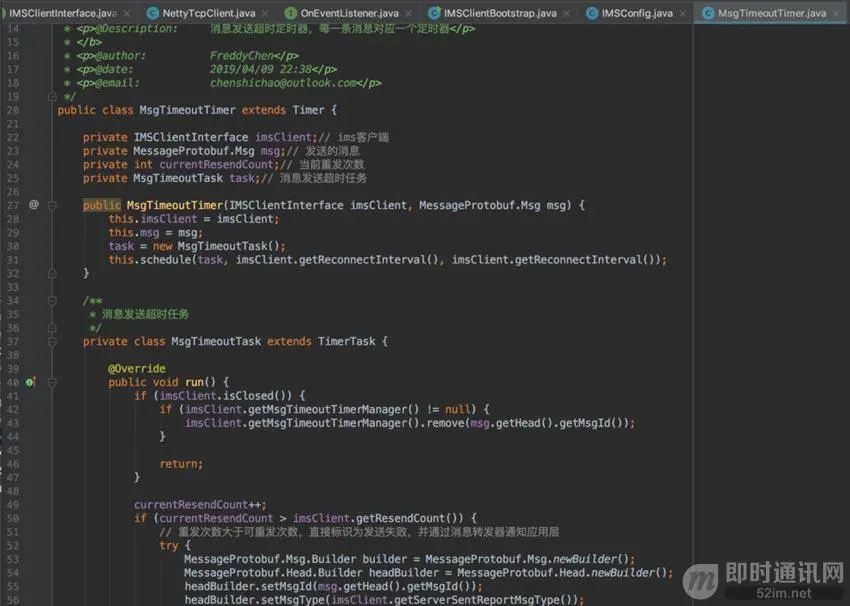Click headBuilder.setMsgId on line 55
Viewport: 850px width, 606px height.
248,586
